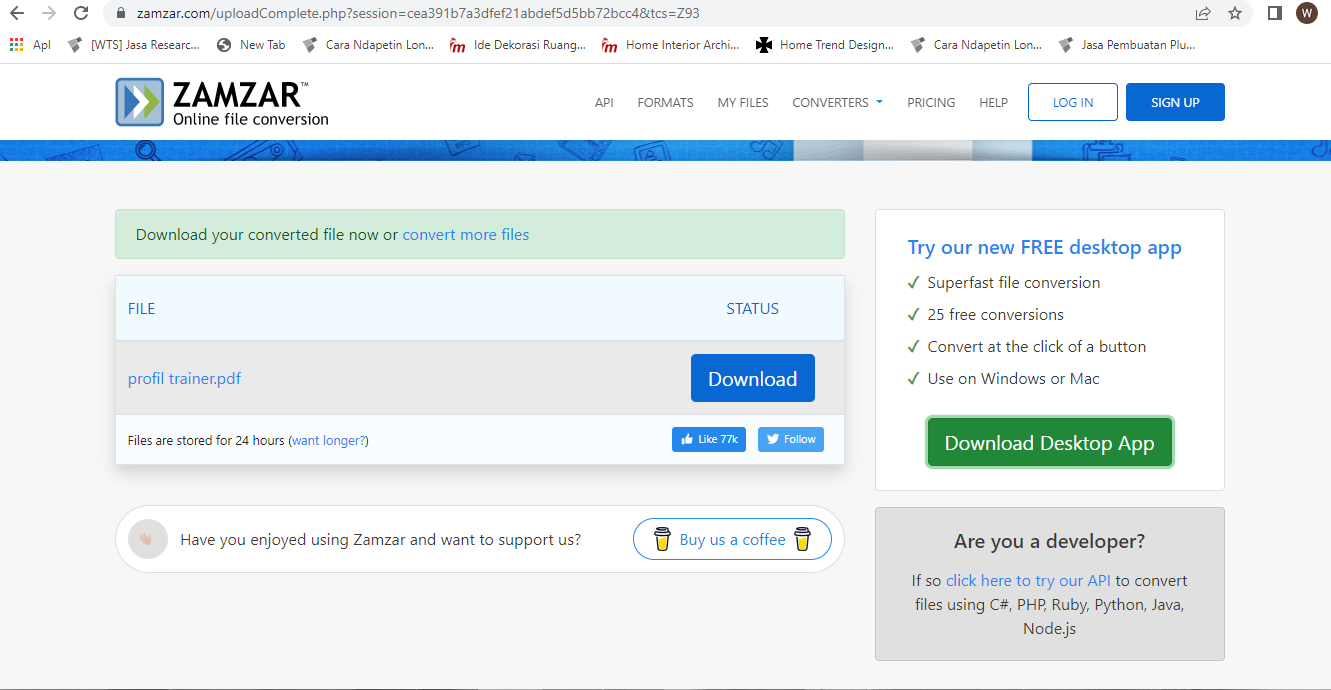Image resolution: width=1331 pixels, height=690 pixels.
Task: Download the converted profil trainer.pdf file
Action: (752, 378)
